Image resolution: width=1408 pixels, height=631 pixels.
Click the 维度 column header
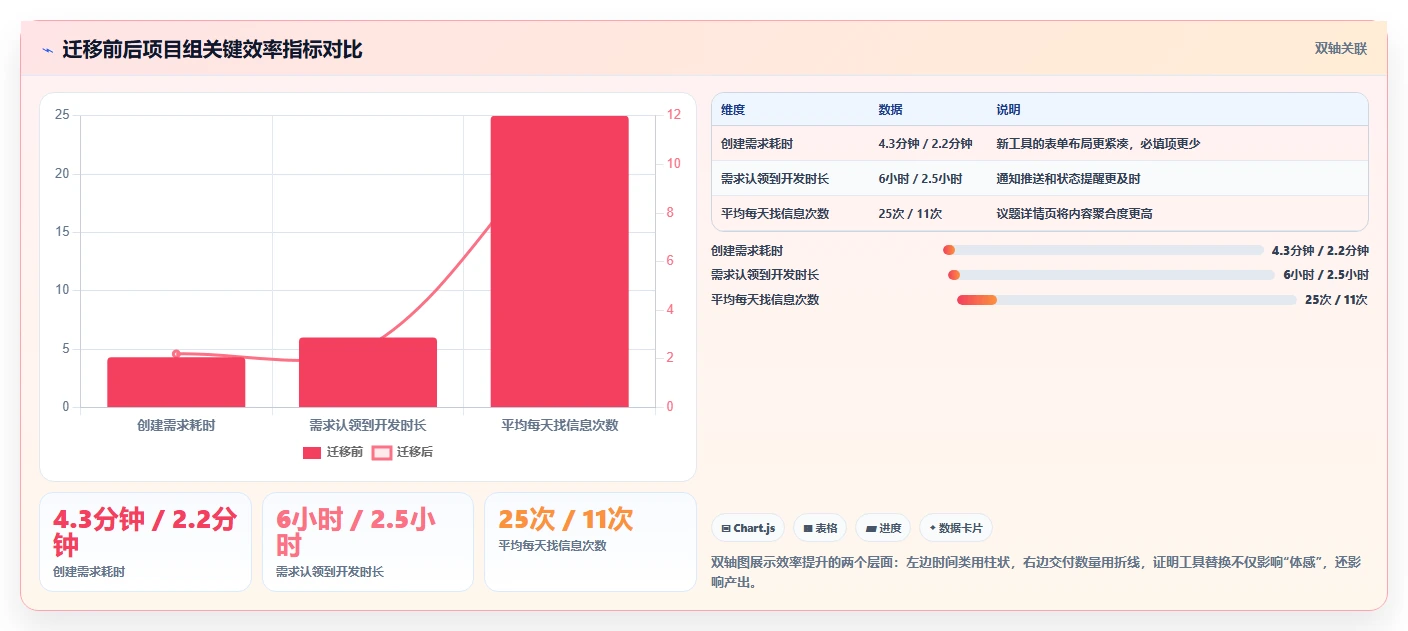pos(733,110)
